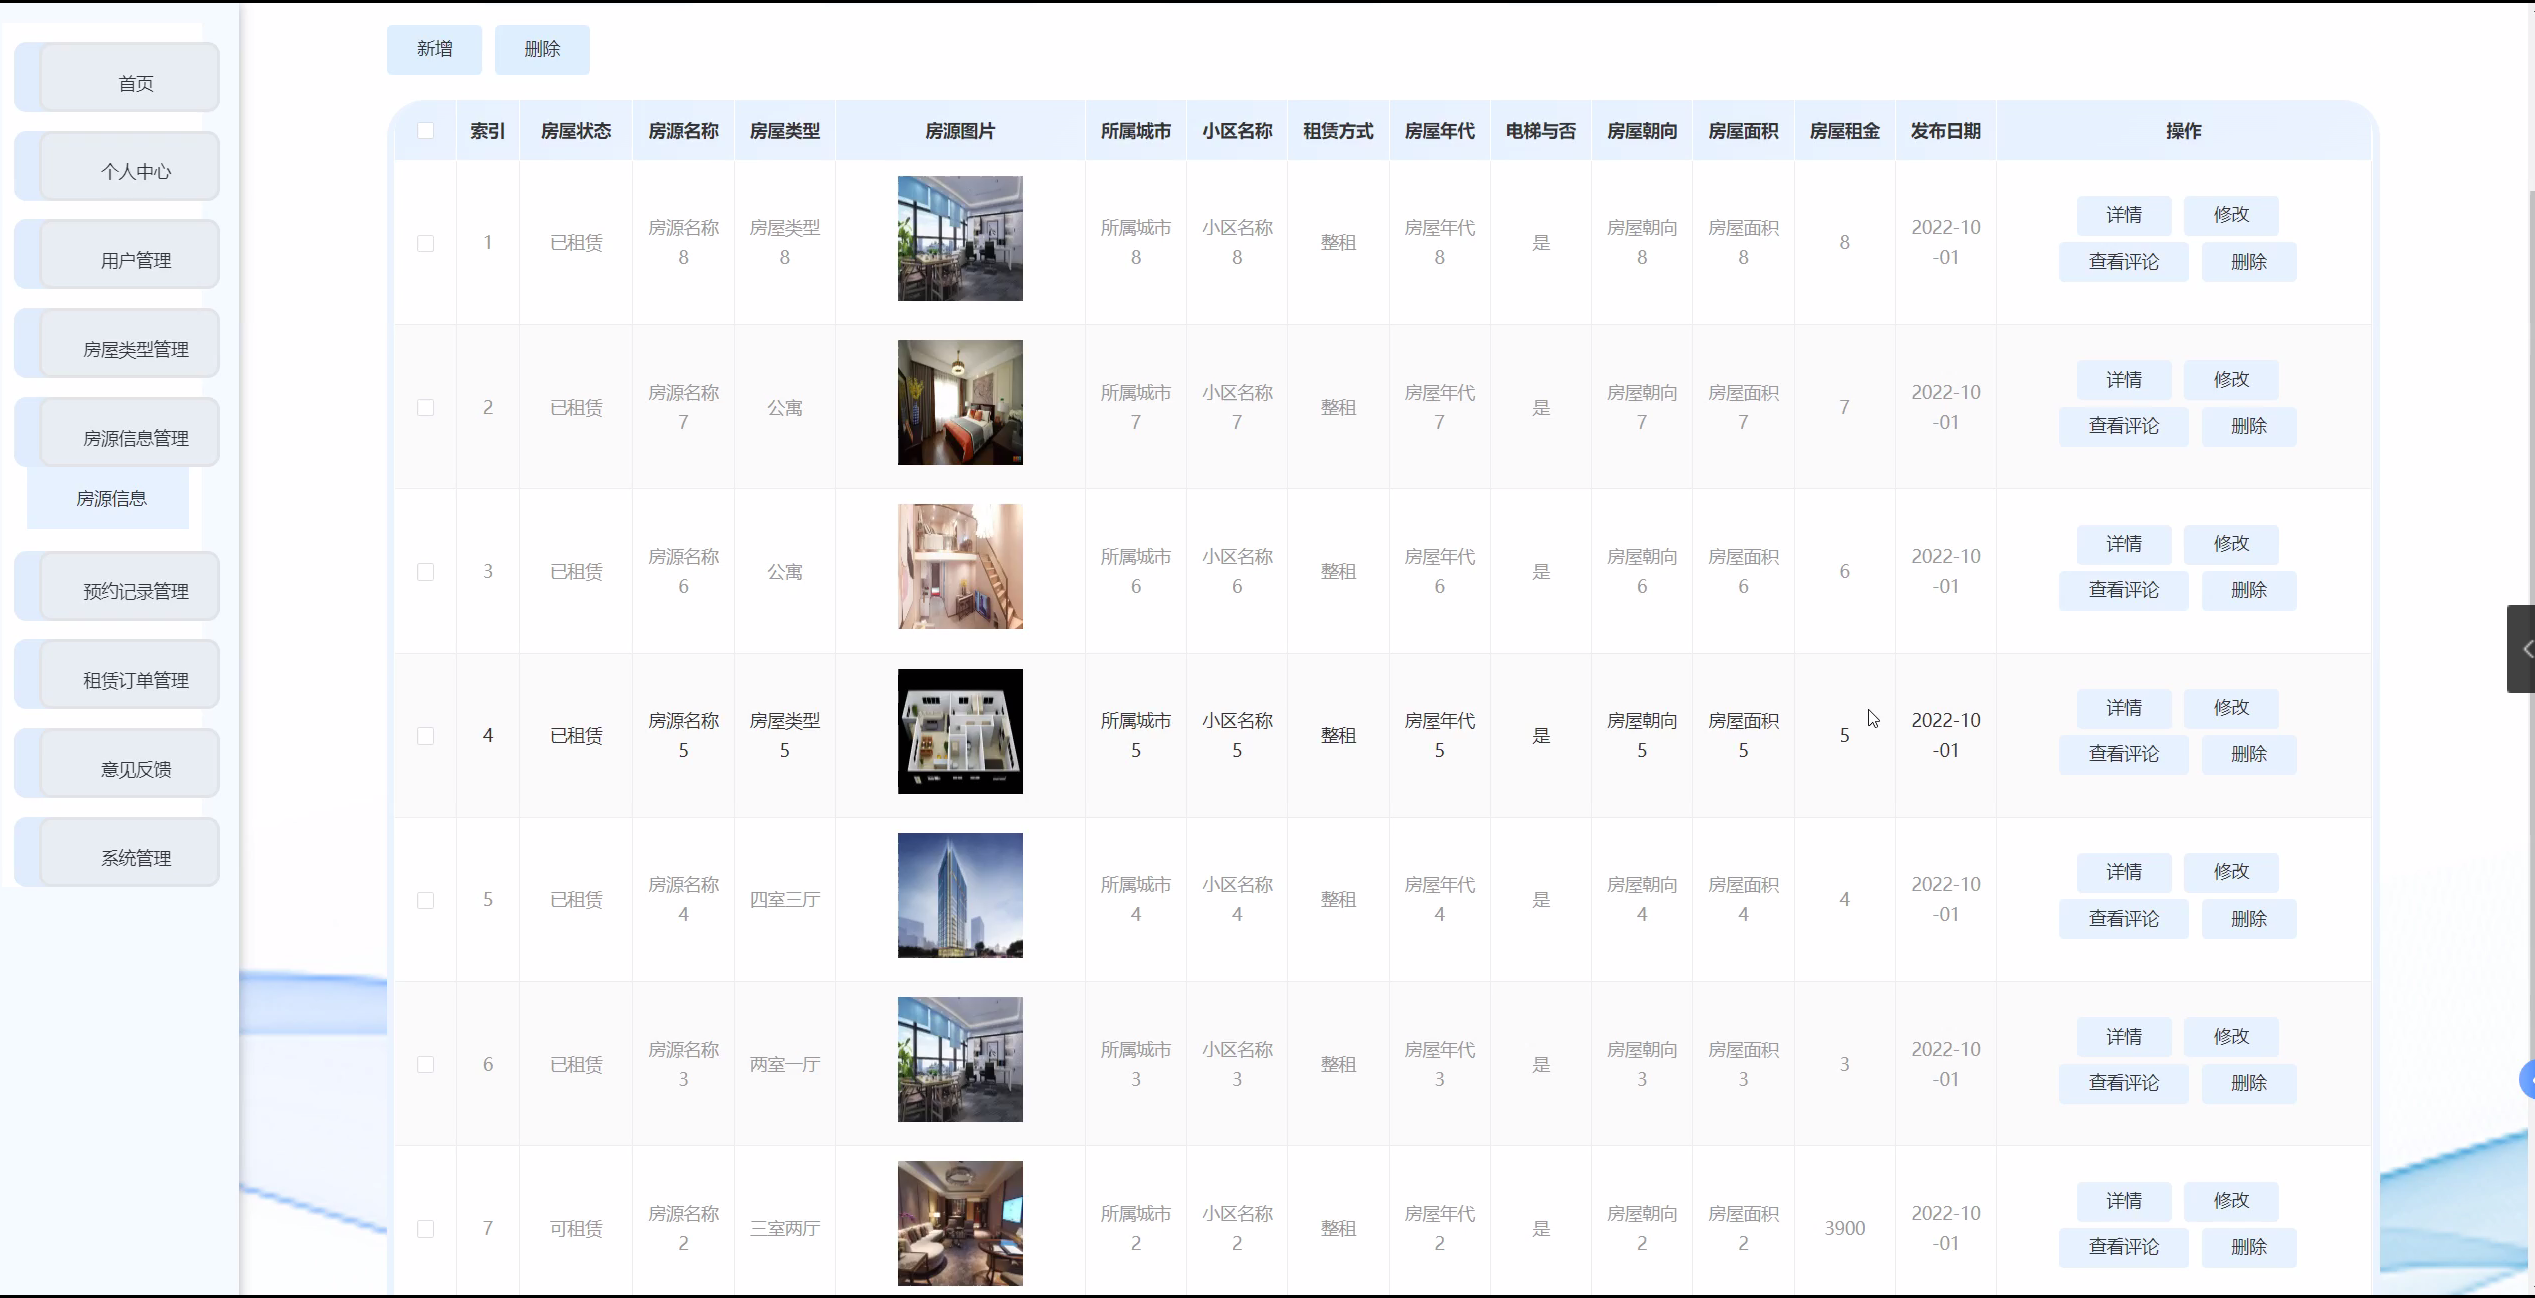Delete the 房源名称8 row
This screenshot has height=1298, width=2535.
[x=2249, y=262]
